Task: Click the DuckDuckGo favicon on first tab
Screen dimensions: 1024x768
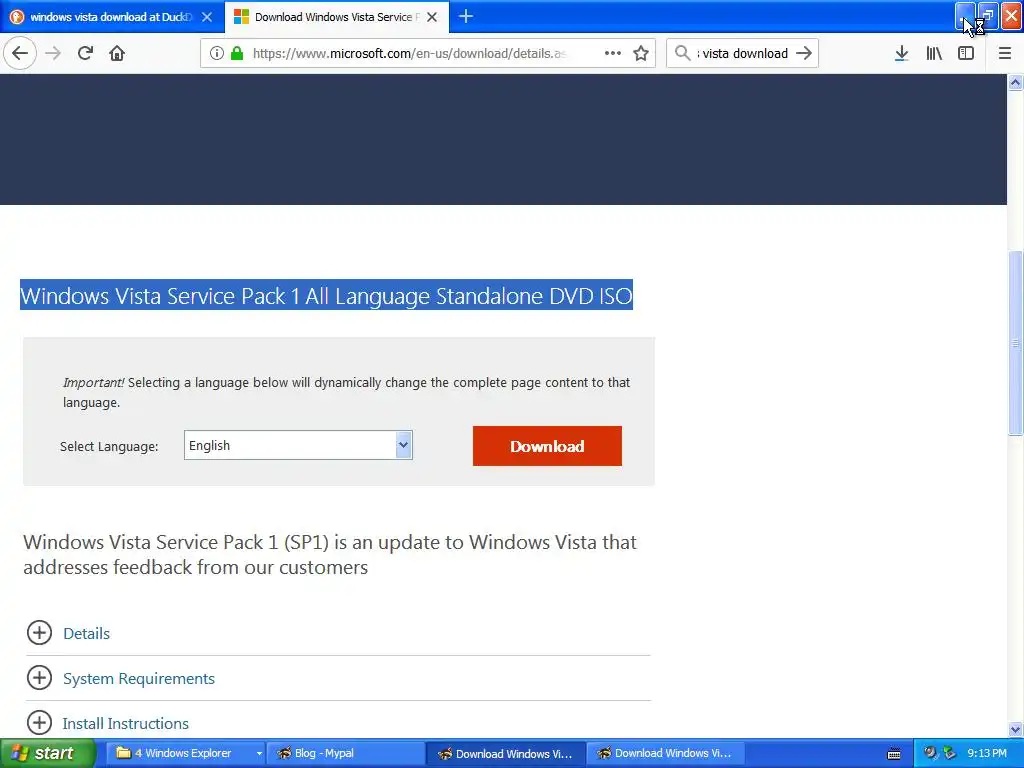Action: [x=17, y=17]
